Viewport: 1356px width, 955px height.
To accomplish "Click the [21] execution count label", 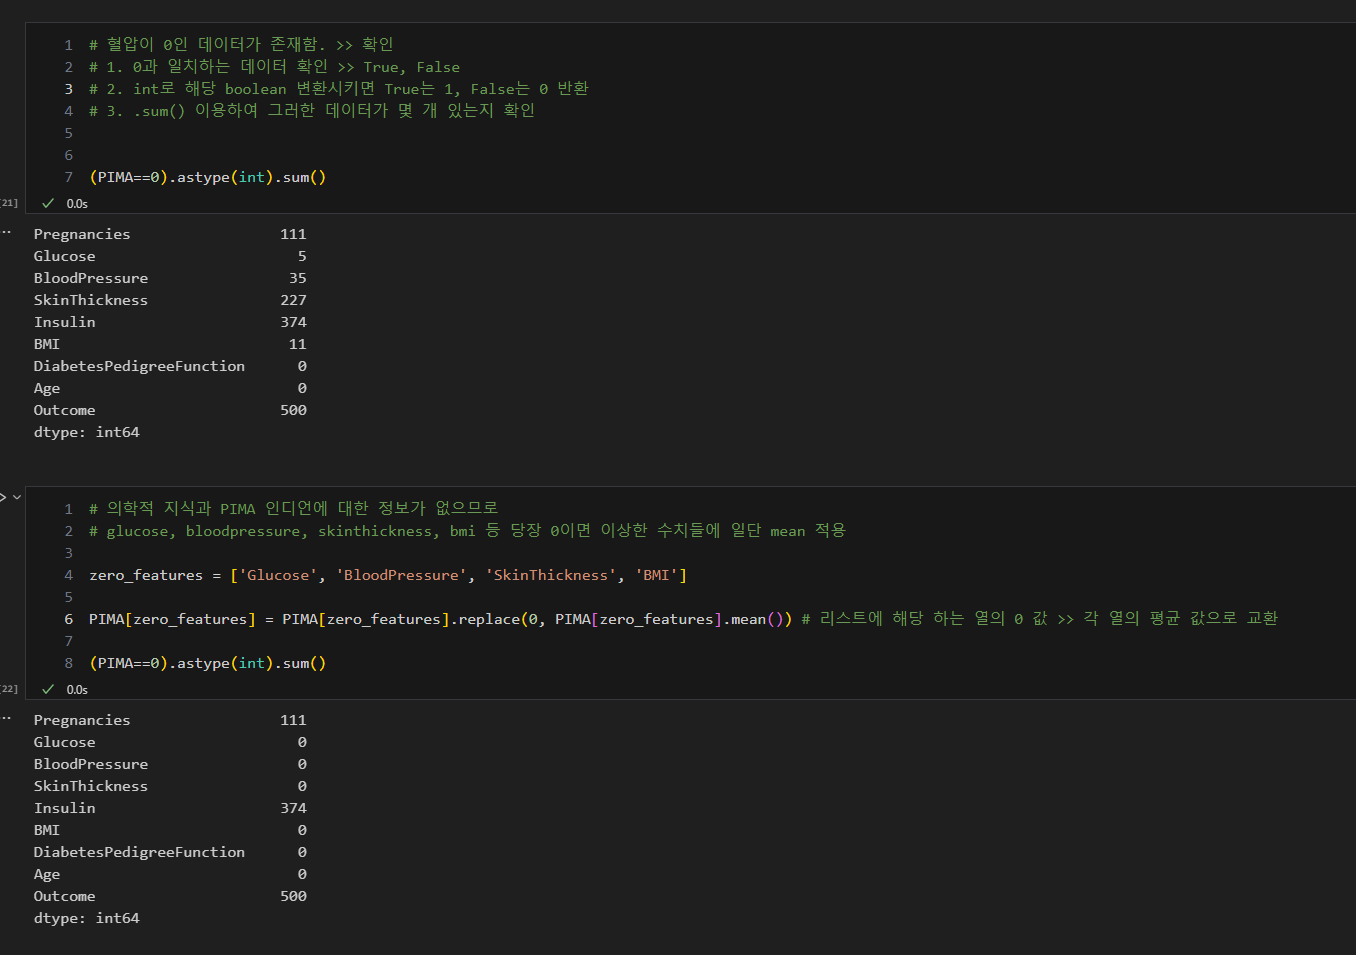I will pyautogui.click(x=9, y=203).
